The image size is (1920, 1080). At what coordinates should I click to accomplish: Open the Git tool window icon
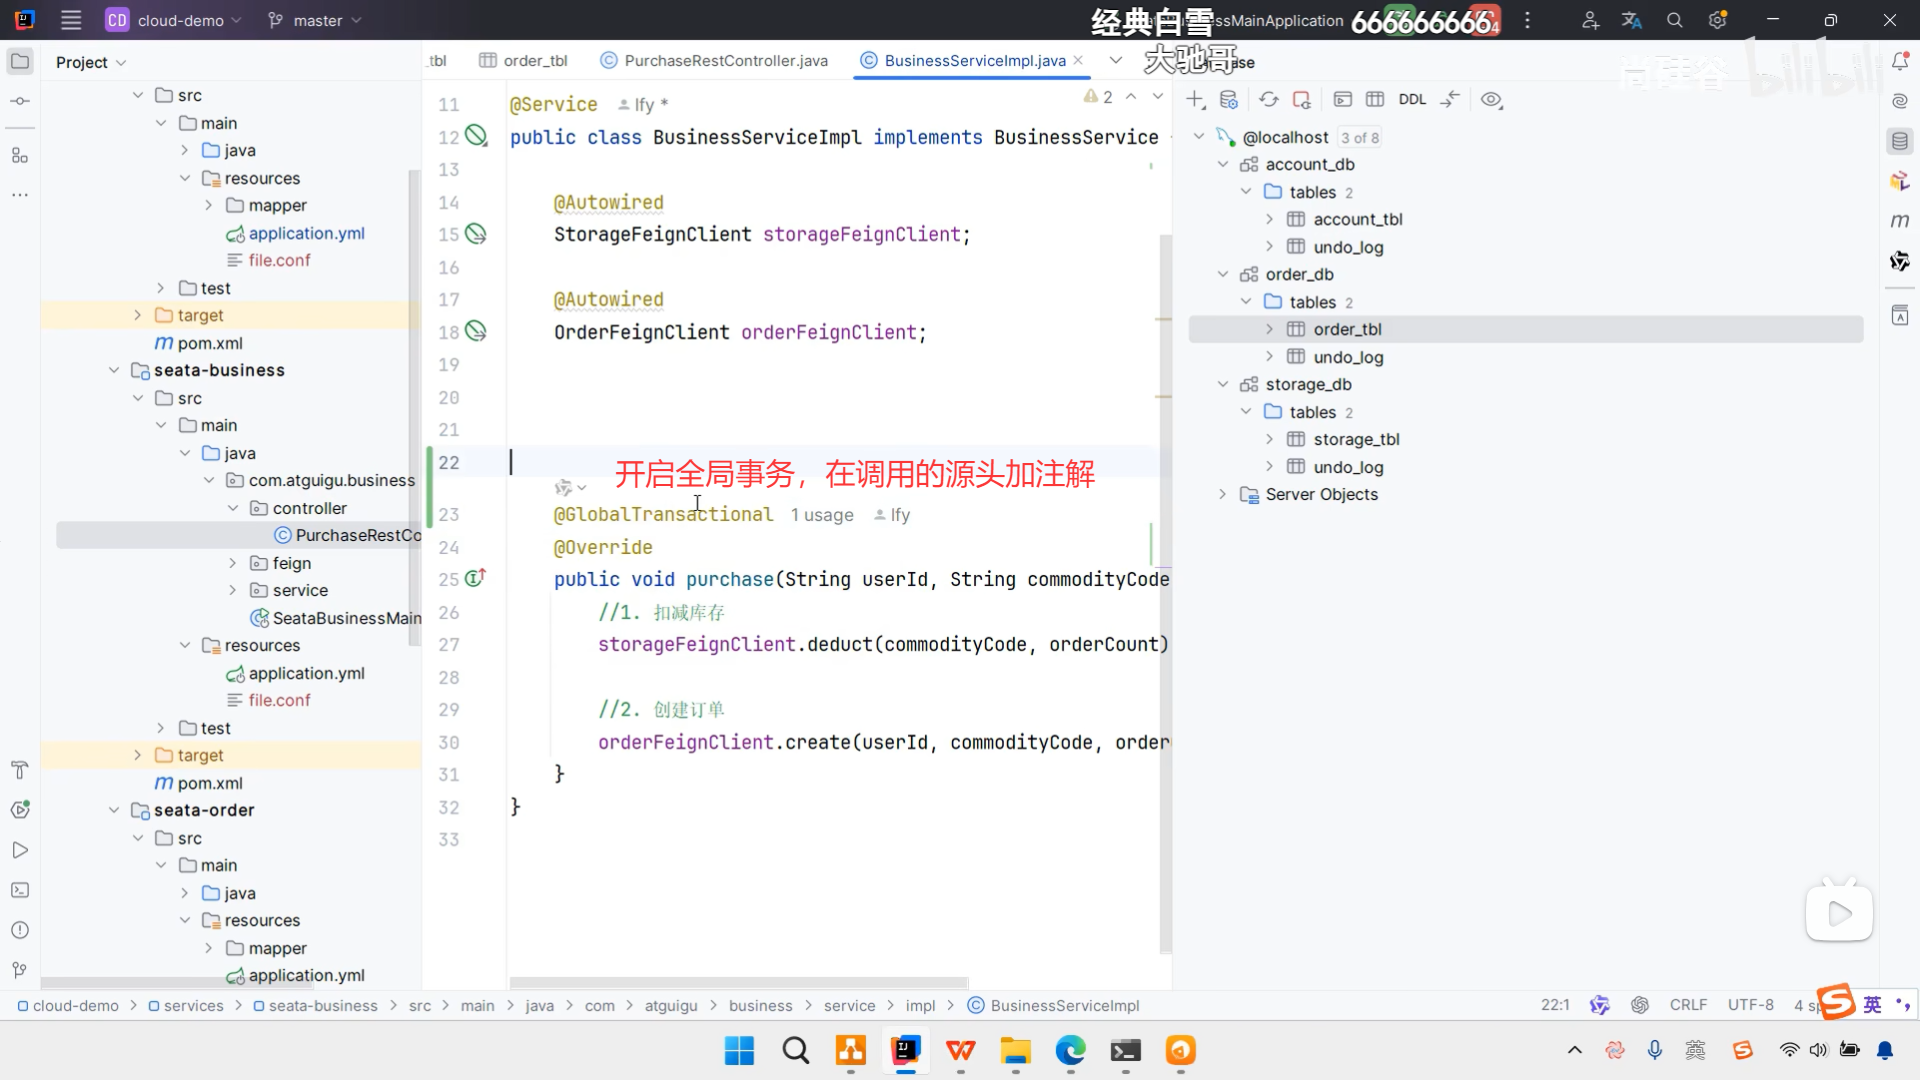point(19,970)
